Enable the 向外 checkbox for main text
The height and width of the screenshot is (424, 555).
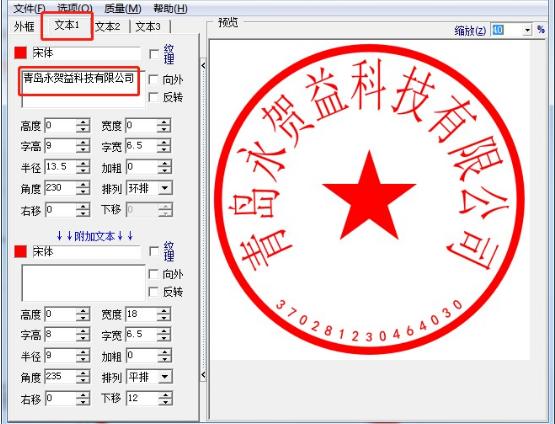pos(153,79)
